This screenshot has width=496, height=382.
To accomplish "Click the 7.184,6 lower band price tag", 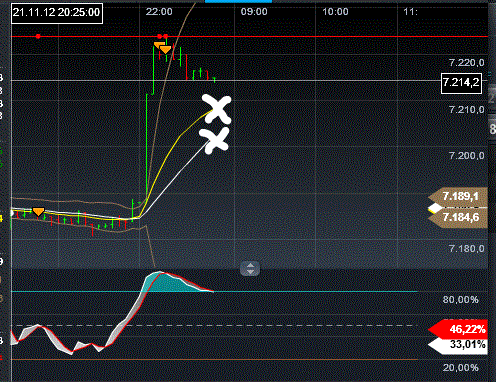I will pos(458,218).
